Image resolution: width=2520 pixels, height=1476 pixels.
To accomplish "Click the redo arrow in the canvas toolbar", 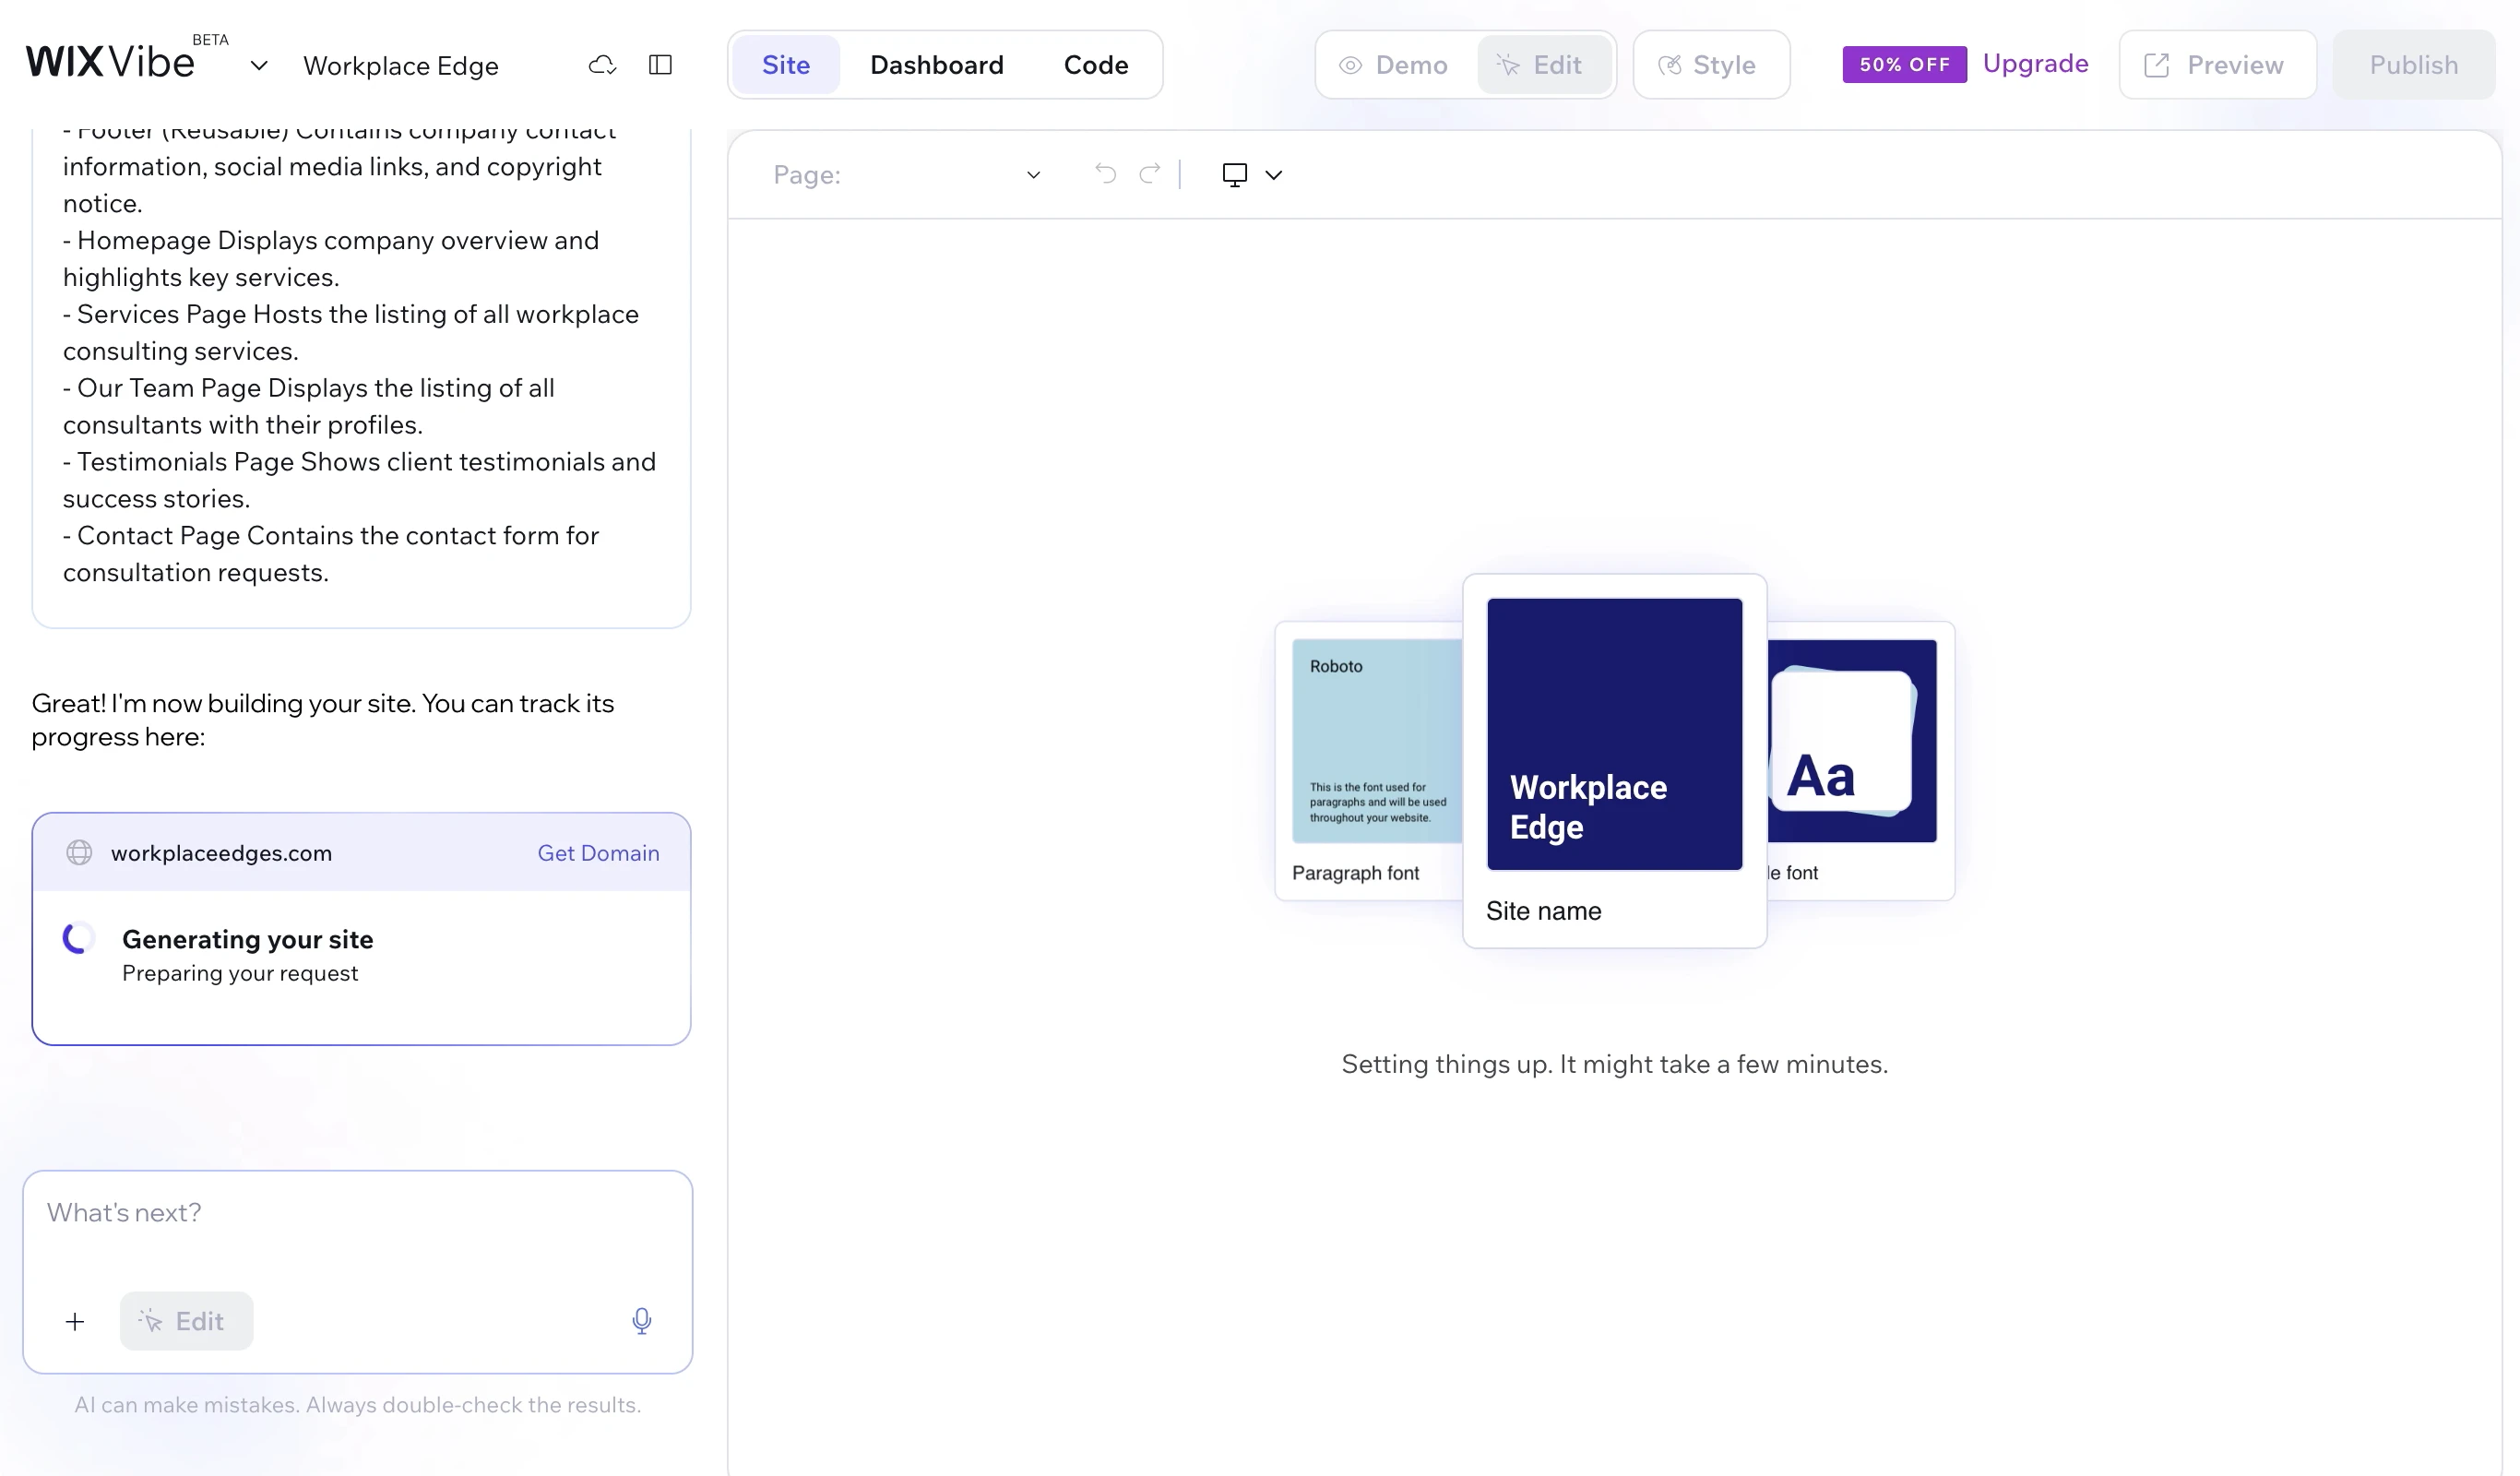I will [x=1150, y=174].
